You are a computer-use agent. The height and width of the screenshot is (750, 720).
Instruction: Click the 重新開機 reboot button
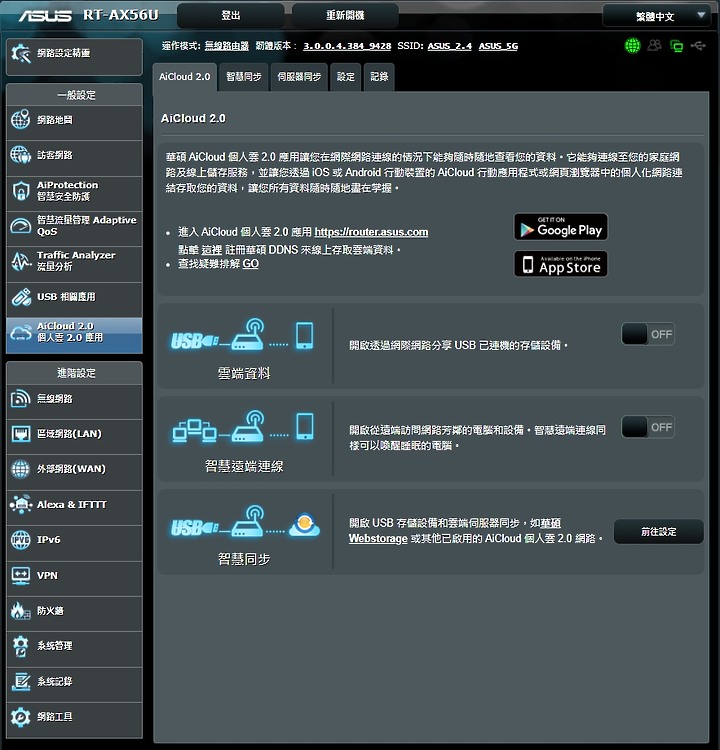coord(345,15)
